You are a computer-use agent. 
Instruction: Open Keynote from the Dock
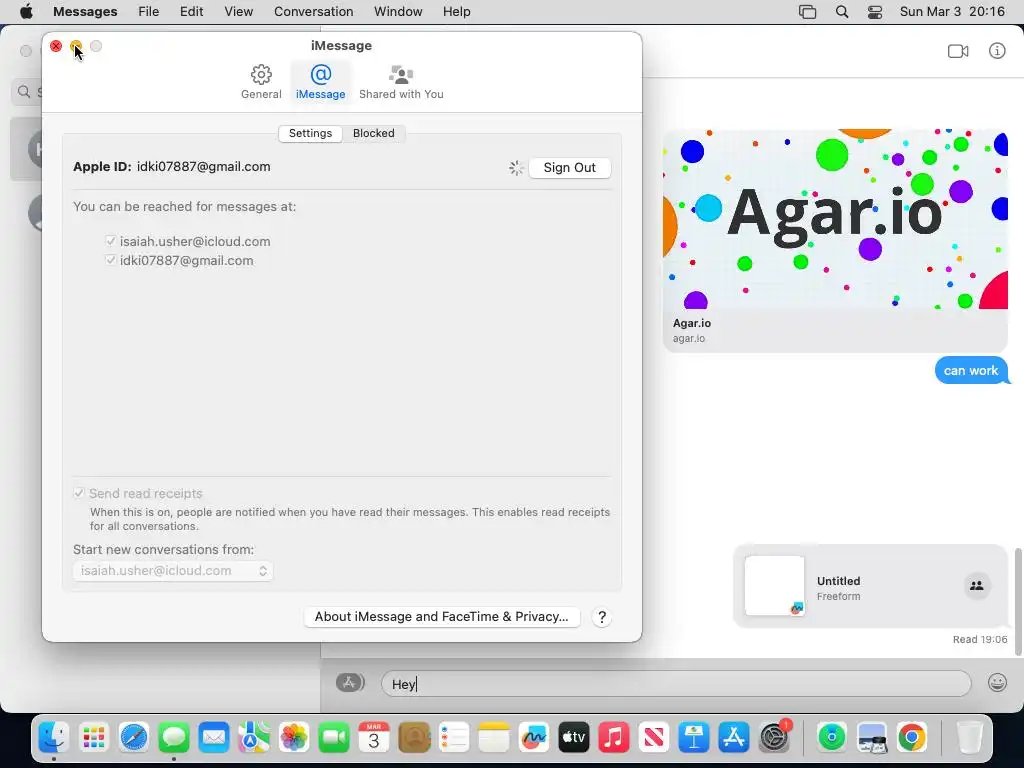pyautogui.click(x=694, y=738)
